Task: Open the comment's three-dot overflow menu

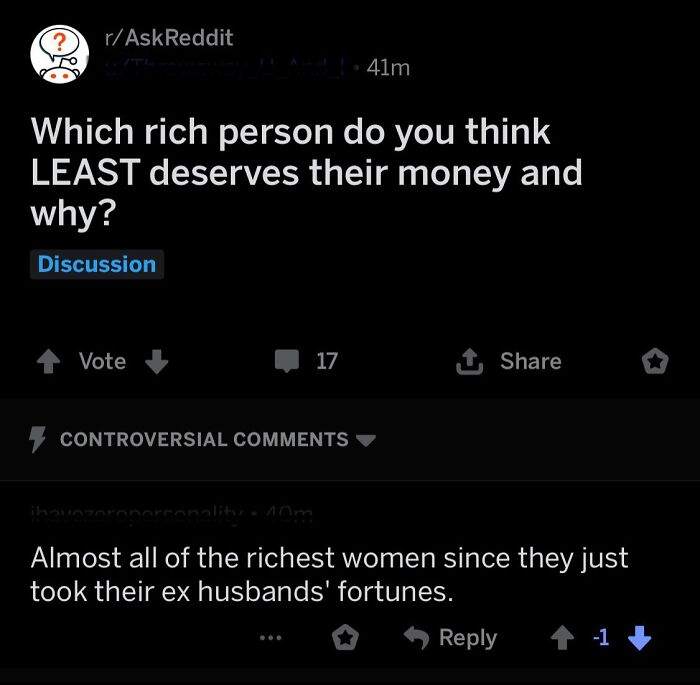Action: pos(271,638)
